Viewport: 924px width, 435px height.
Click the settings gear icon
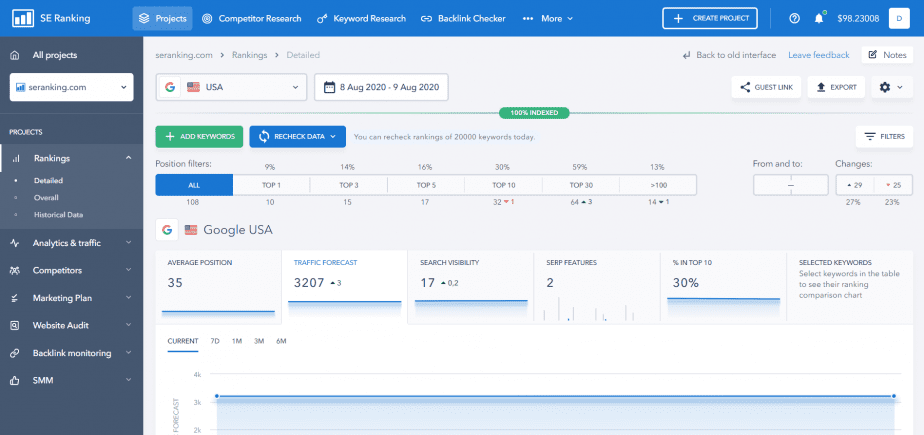[x=885, y=87]
